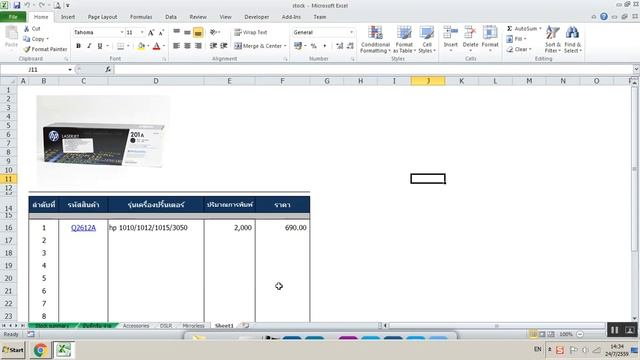Toggle Underline formatting
640x360 pixels.
coord(100,46)
